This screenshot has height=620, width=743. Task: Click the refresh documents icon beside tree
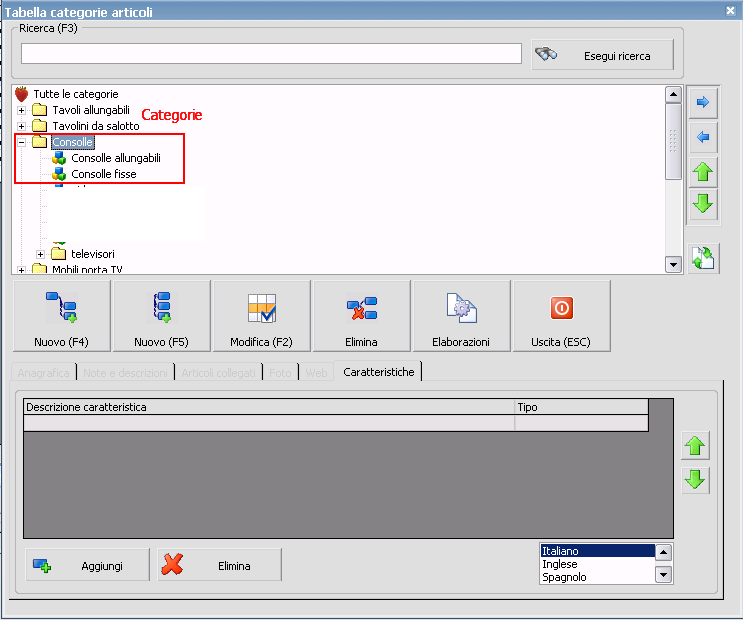coord(703,258)
